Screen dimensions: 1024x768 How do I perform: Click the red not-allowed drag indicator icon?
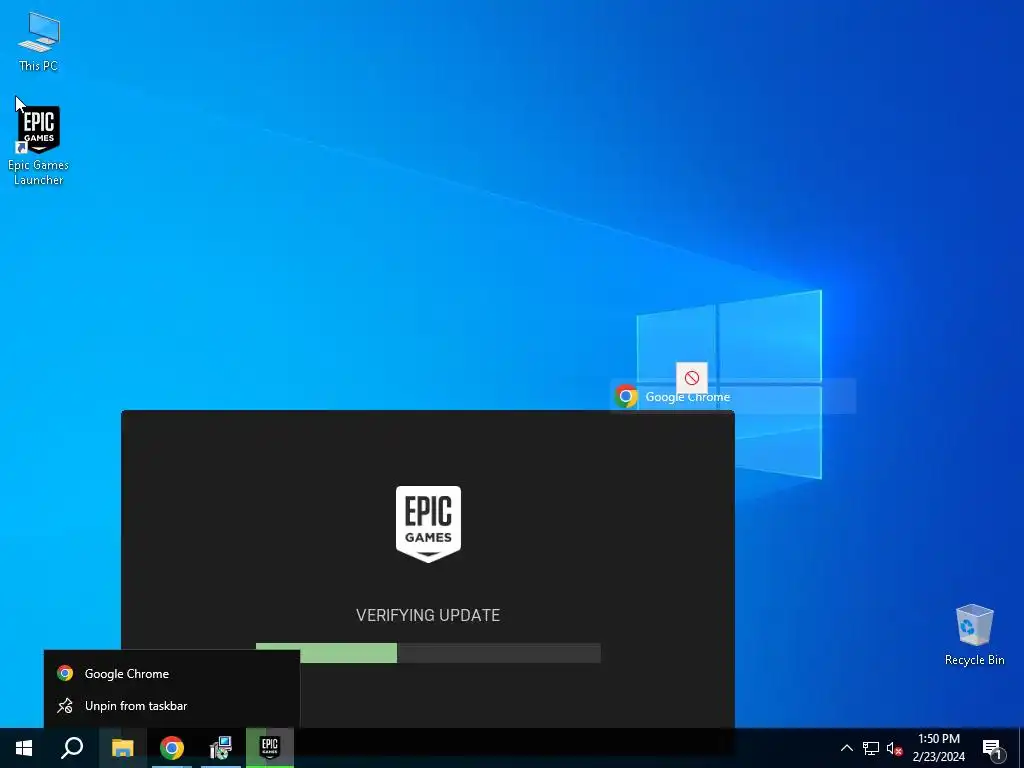[x=692, y=377]
